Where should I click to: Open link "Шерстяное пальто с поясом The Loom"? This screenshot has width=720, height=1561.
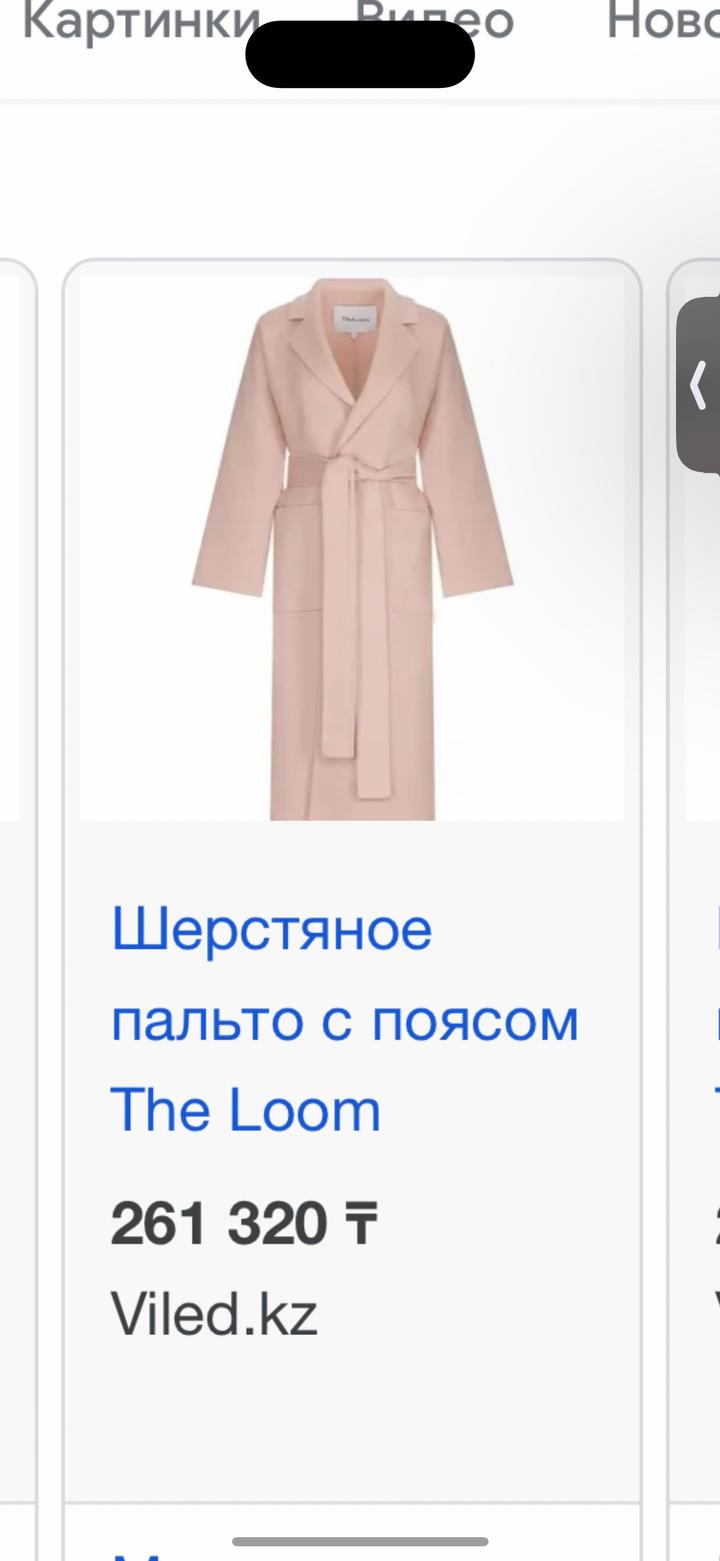344,1019
